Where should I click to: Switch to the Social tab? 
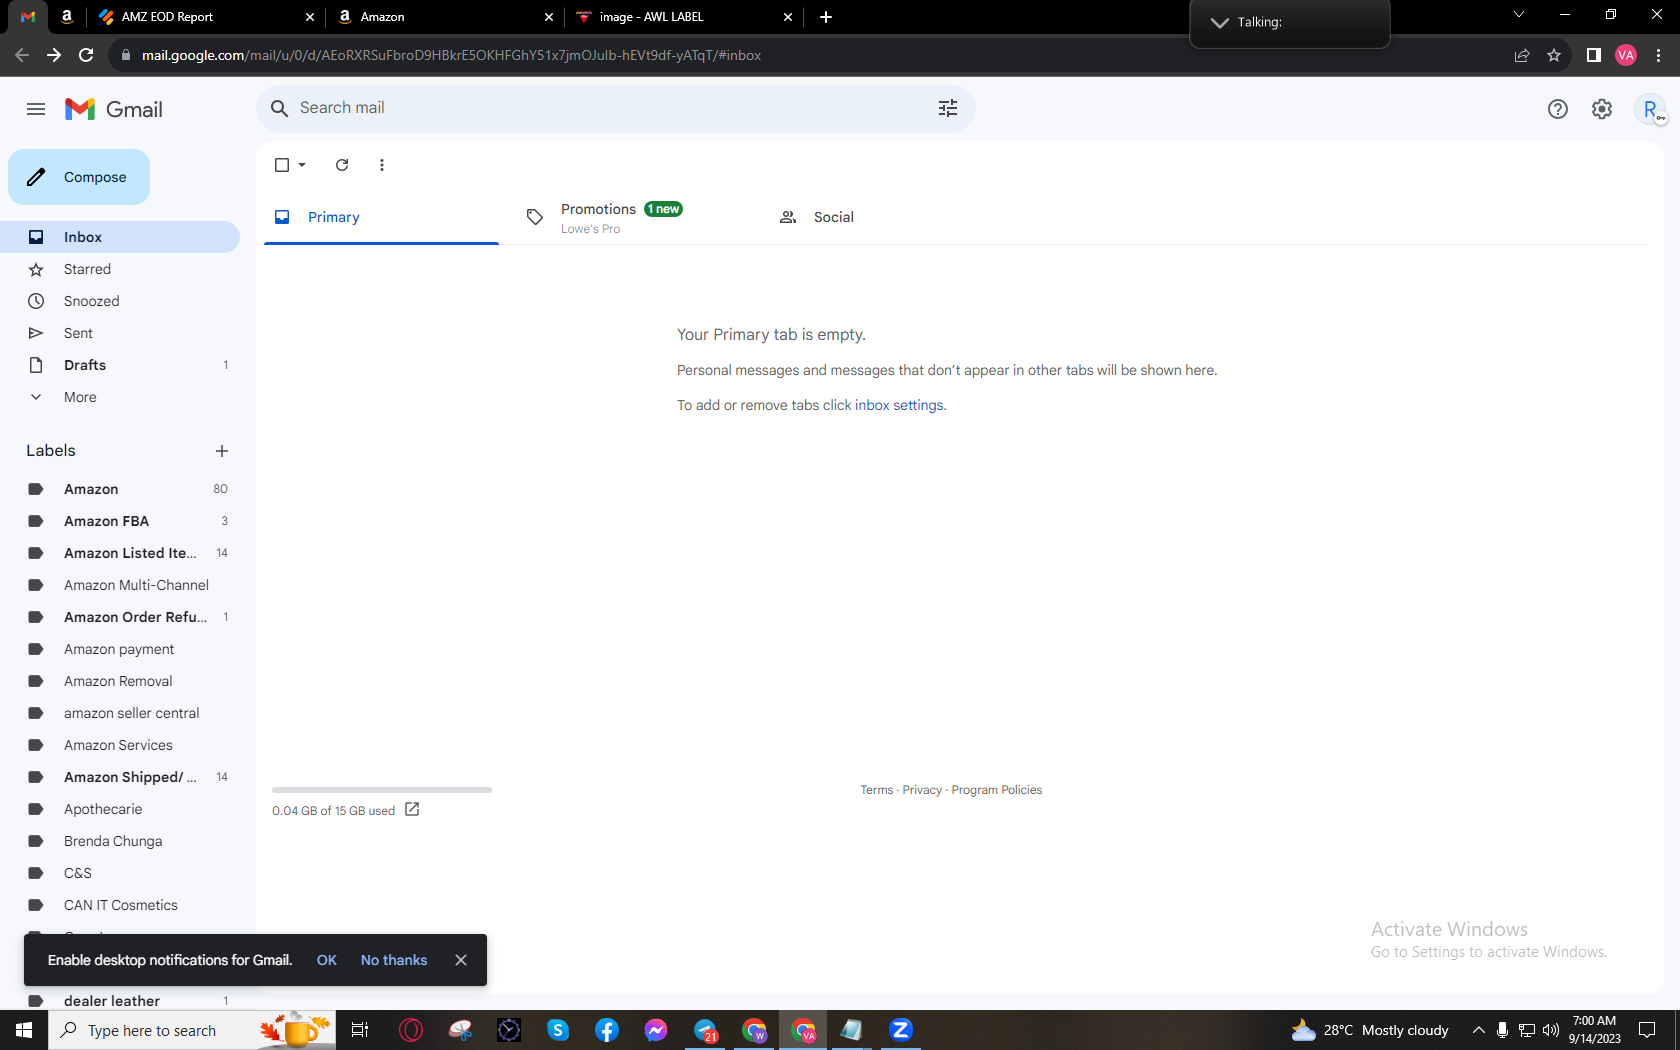885,217
